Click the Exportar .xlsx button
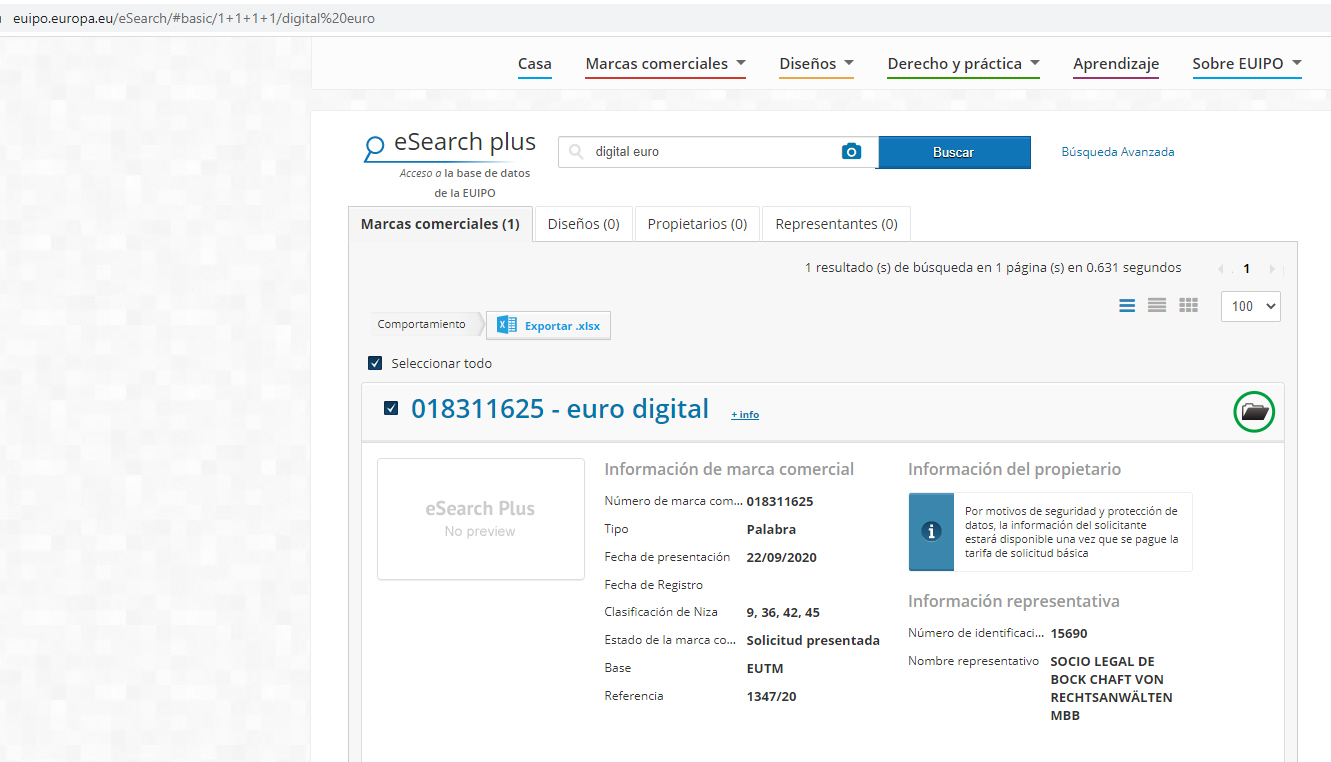The image size is (1331, 762). click(x=549, y=325)
